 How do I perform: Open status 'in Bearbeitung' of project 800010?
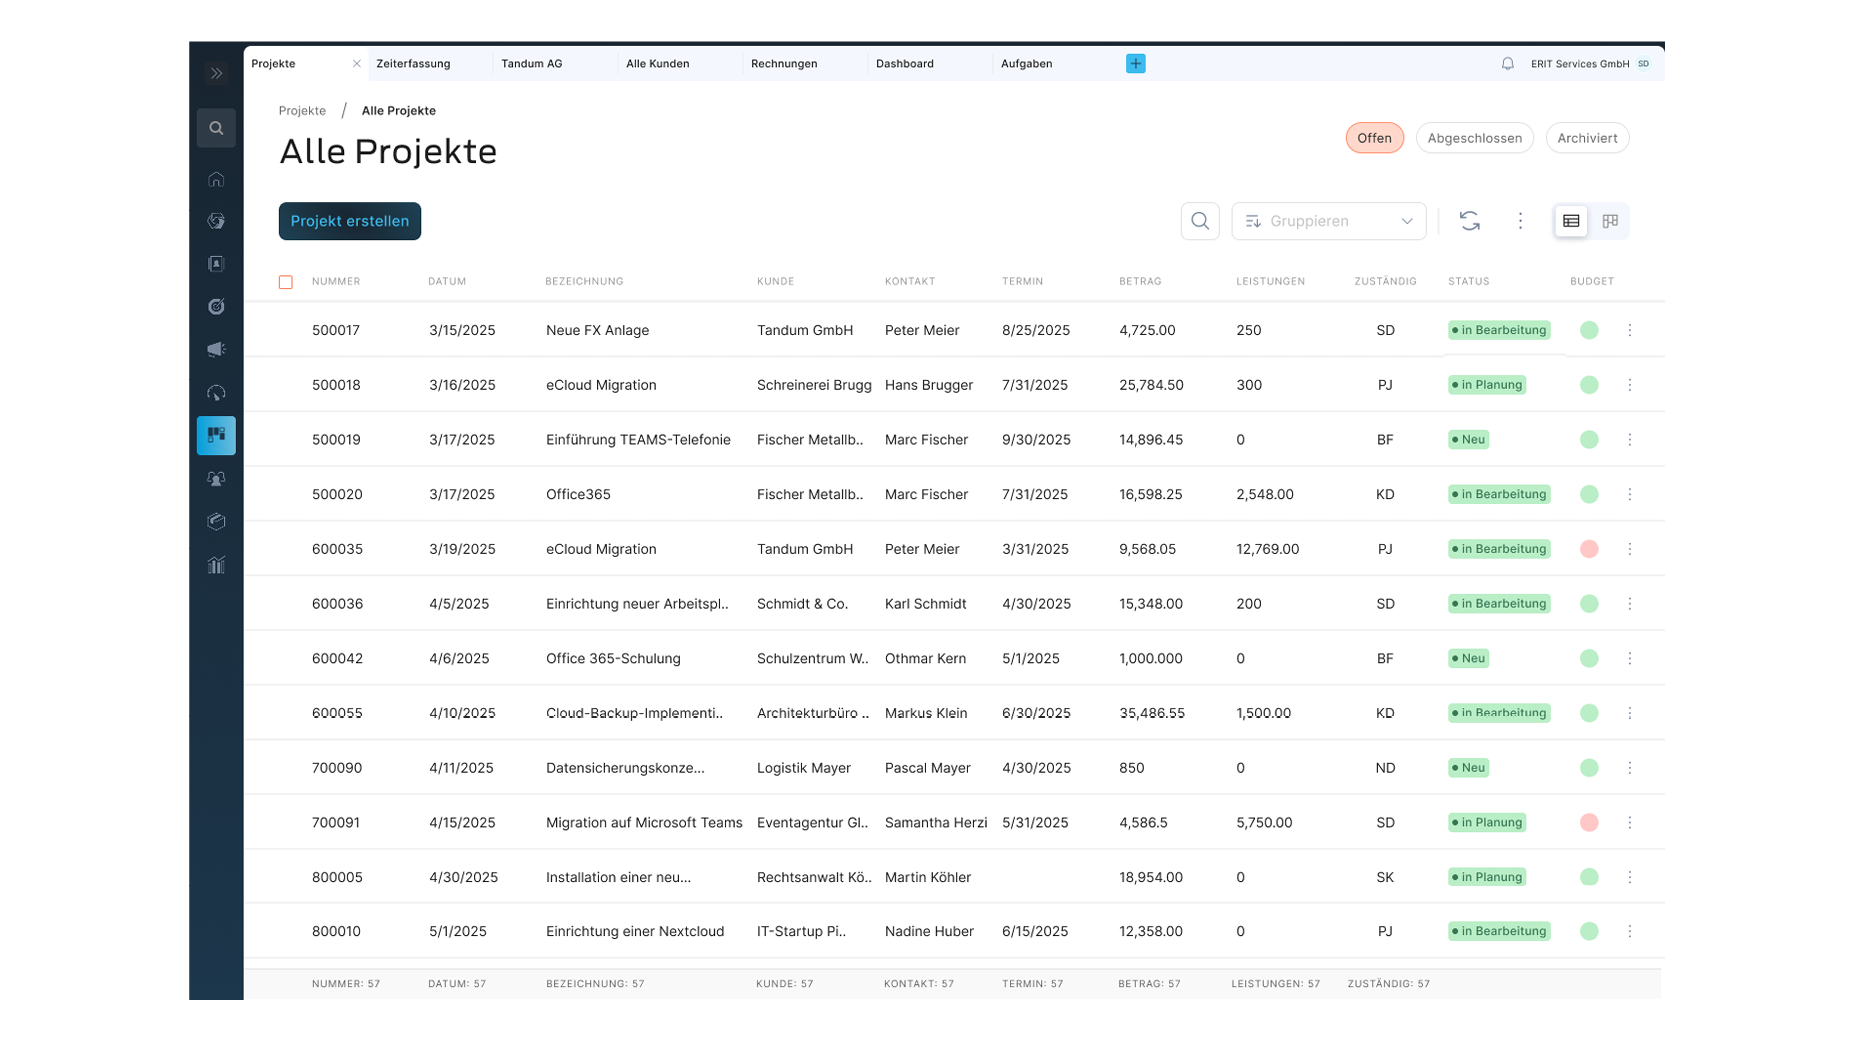(x=1499, y=932)
